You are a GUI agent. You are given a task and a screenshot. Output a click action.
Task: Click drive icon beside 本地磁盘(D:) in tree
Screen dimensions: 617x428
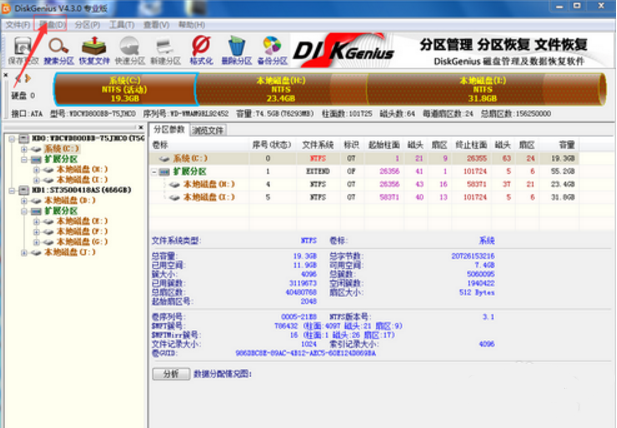pyautogui.click(x=36, y=201)
